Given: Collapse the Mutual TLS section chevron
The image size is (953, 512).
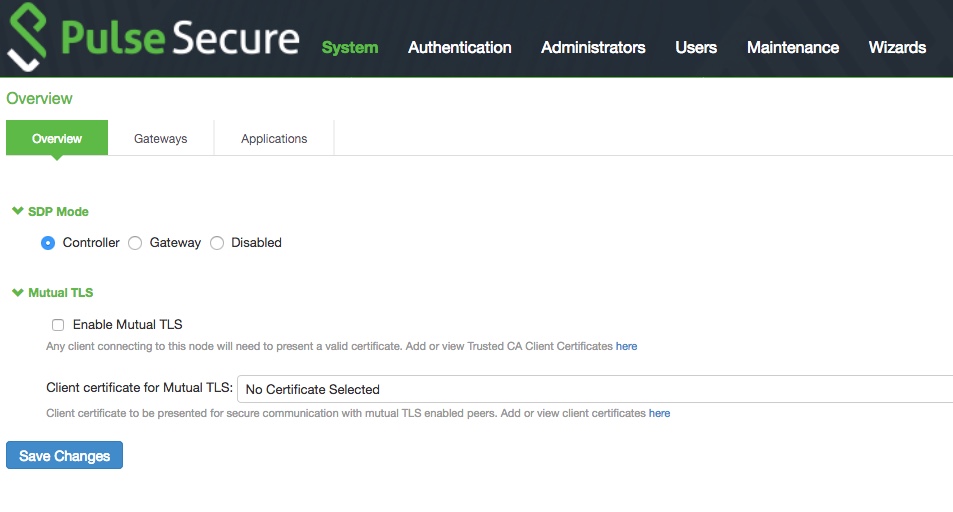Looking at the screenshot, I should pos(17,293).
